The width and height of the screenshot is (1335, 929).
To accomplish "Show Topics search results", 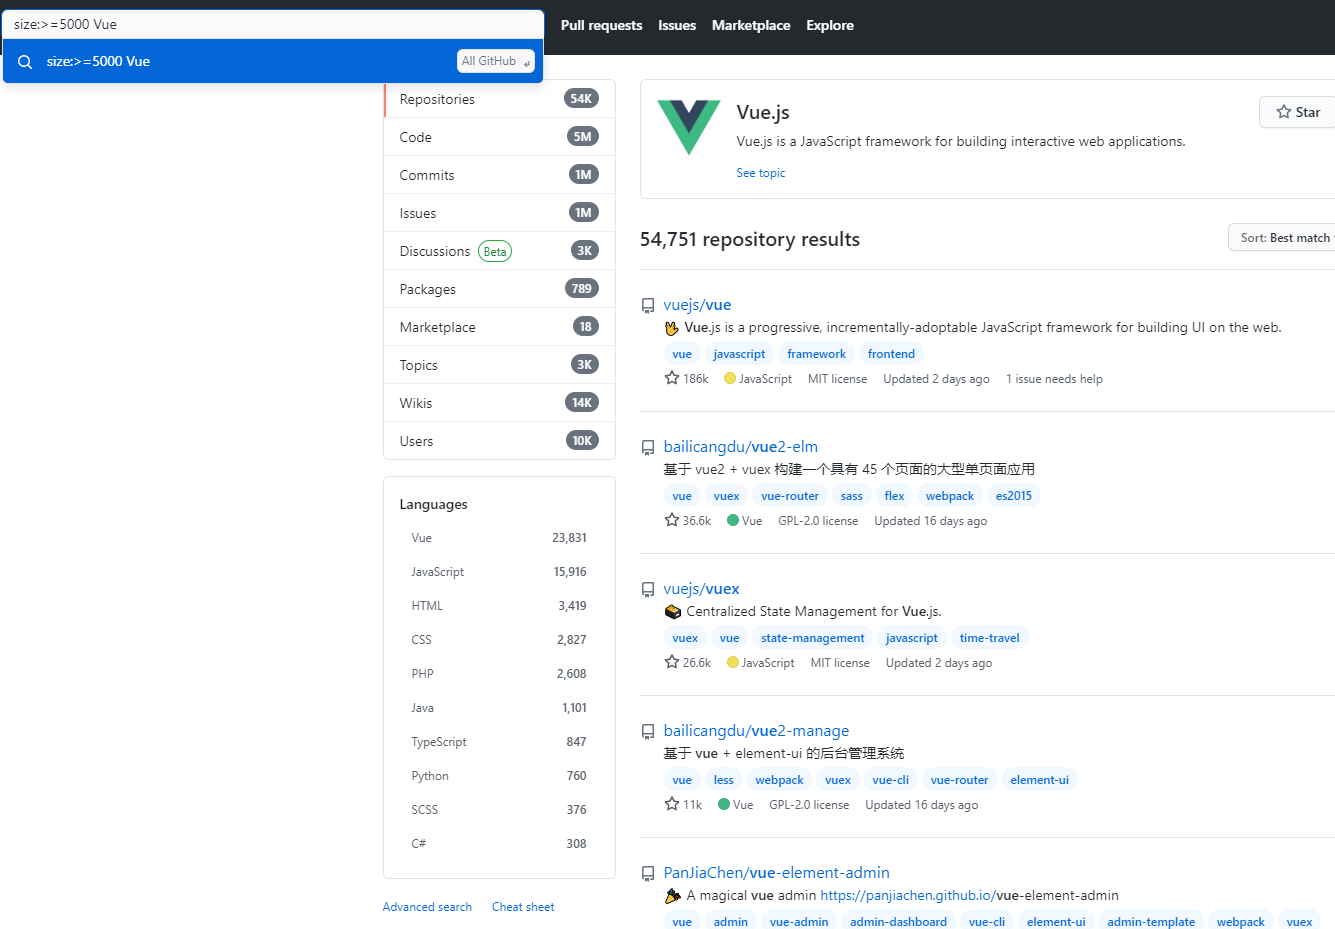I will [x=499, y=365].
